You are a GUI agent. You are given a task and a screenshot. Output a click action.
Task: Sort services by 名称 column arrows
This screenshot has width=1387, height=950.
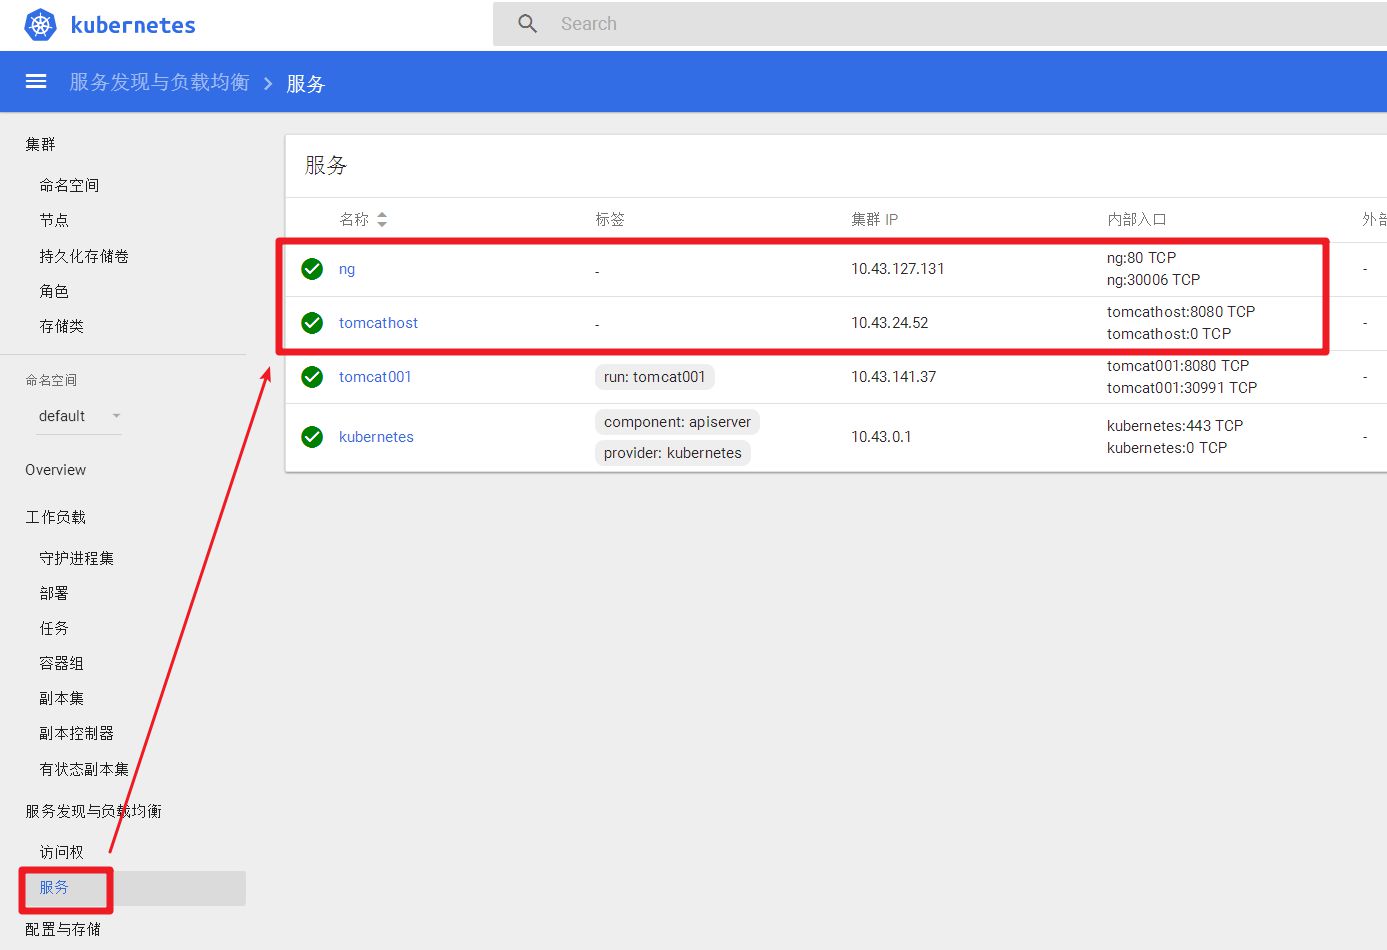pyautogui.click(x=382, y=220)
